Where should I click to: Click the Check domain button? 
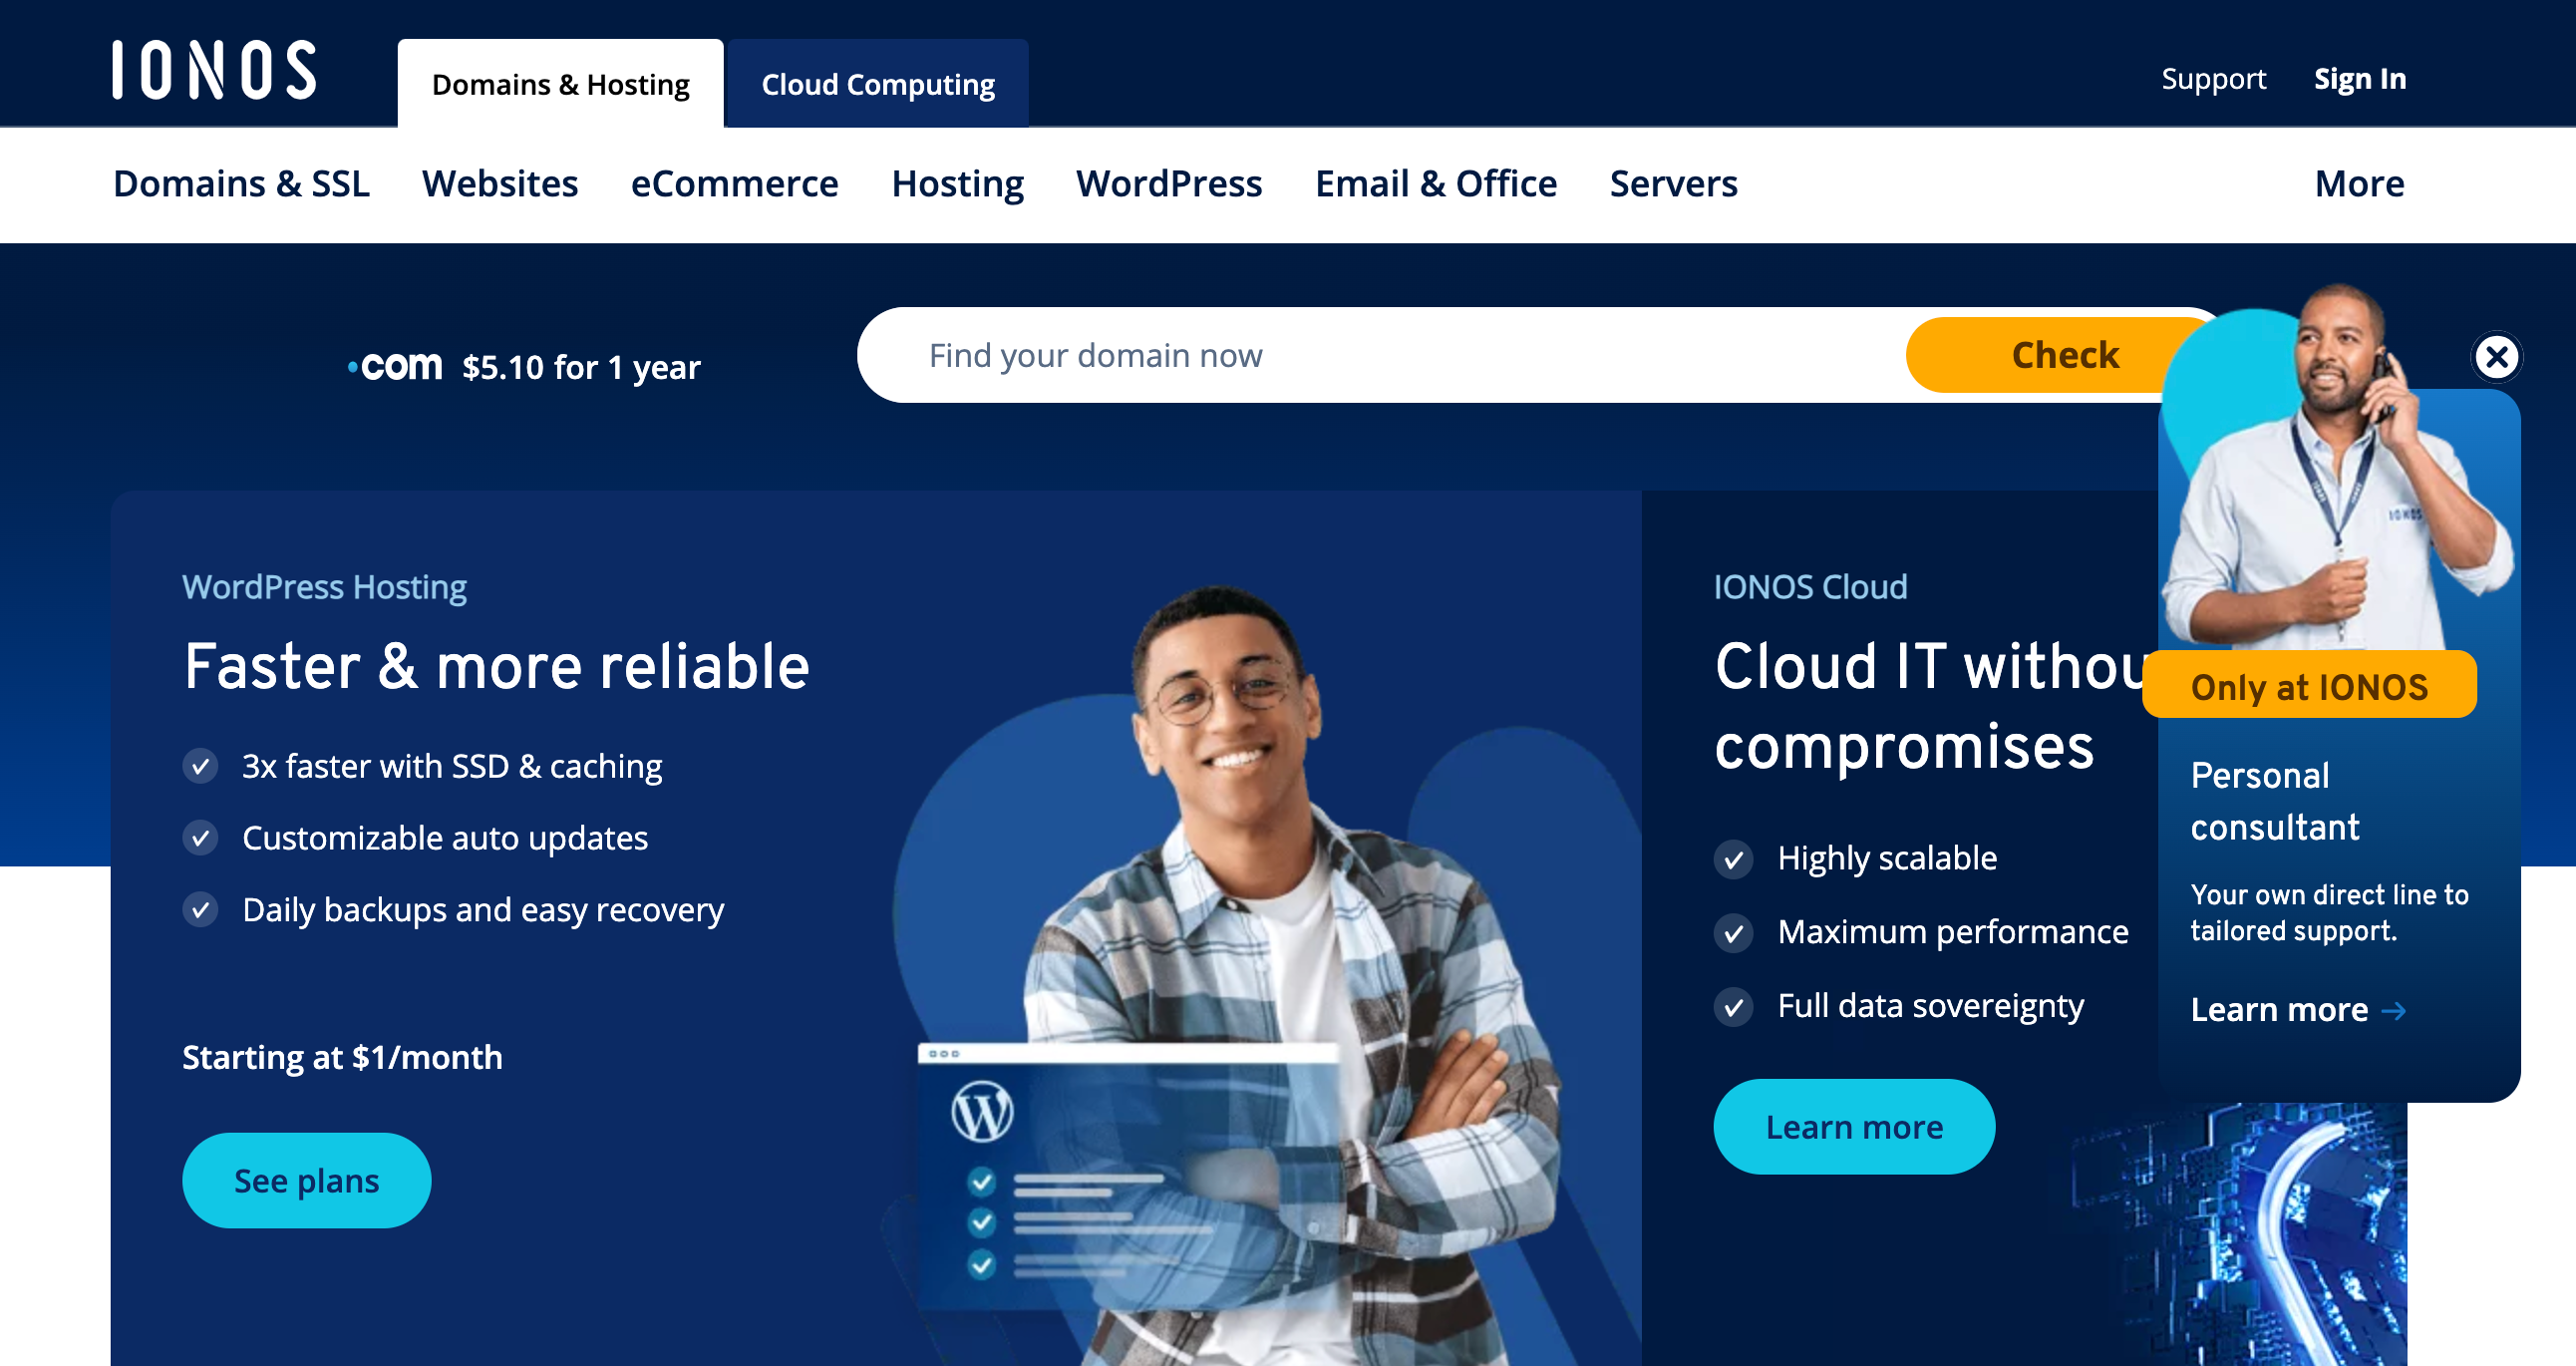point(2064,355)
